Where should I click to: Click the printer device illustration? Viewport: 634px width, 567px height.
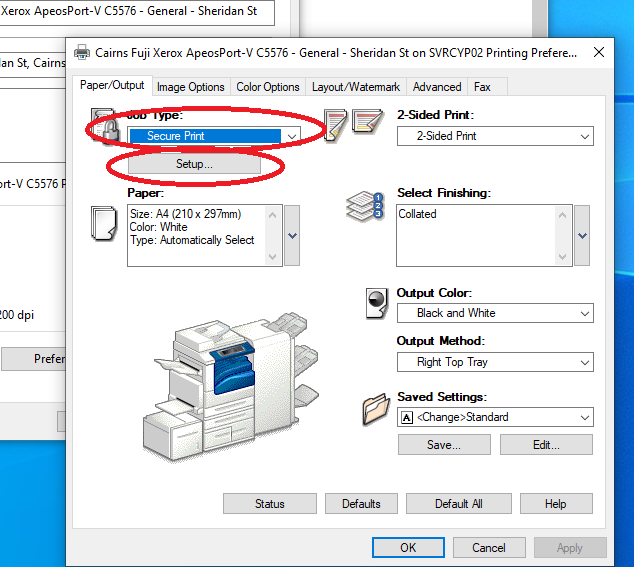[231, 386]
